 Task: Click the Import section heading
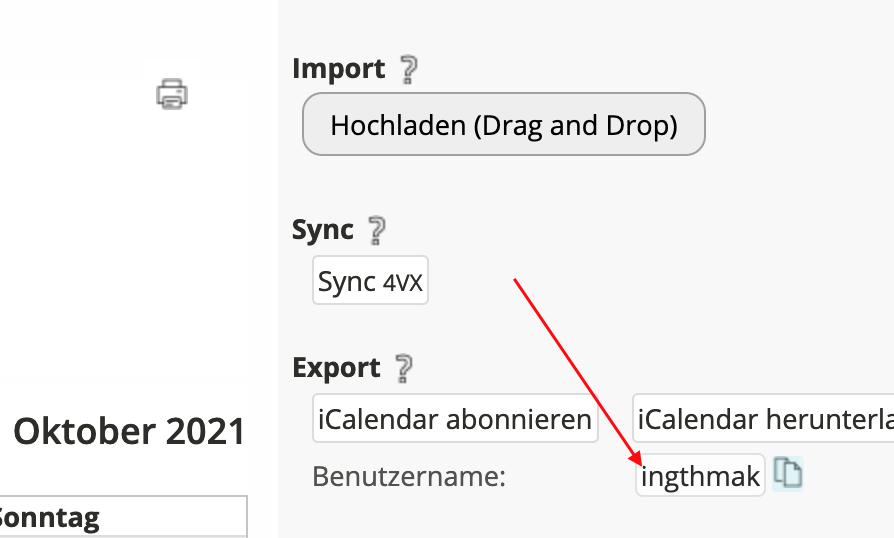click(338, 69)
